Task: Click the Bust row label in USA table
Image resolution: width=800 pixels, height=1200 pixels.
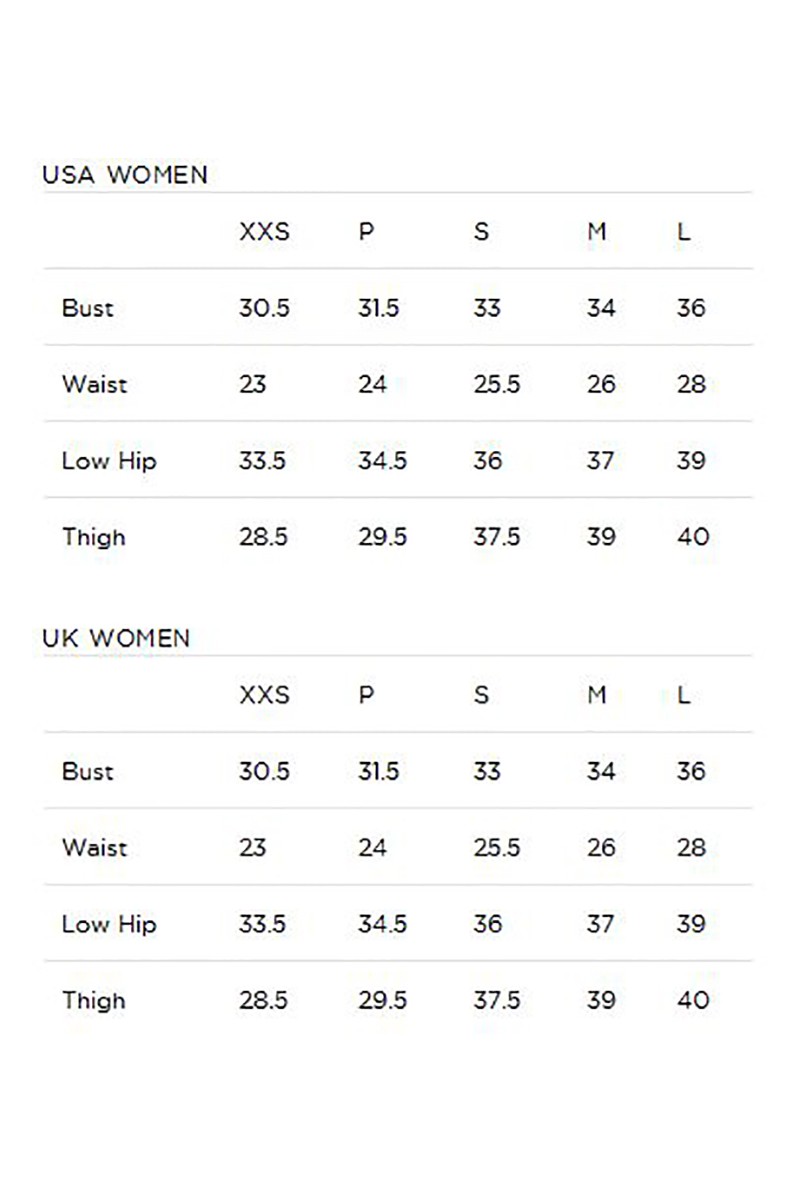Action: [x=87, y=308]
